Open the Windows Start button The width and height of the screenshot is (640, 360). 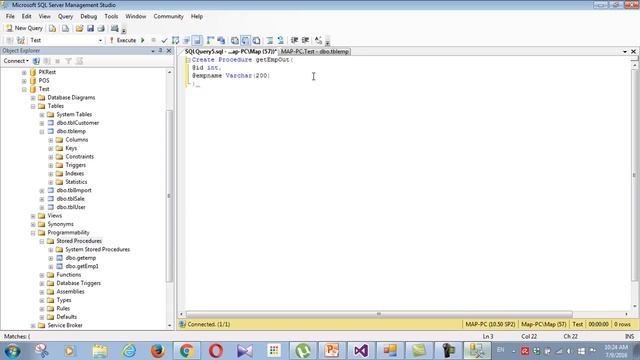pos(13,351)
